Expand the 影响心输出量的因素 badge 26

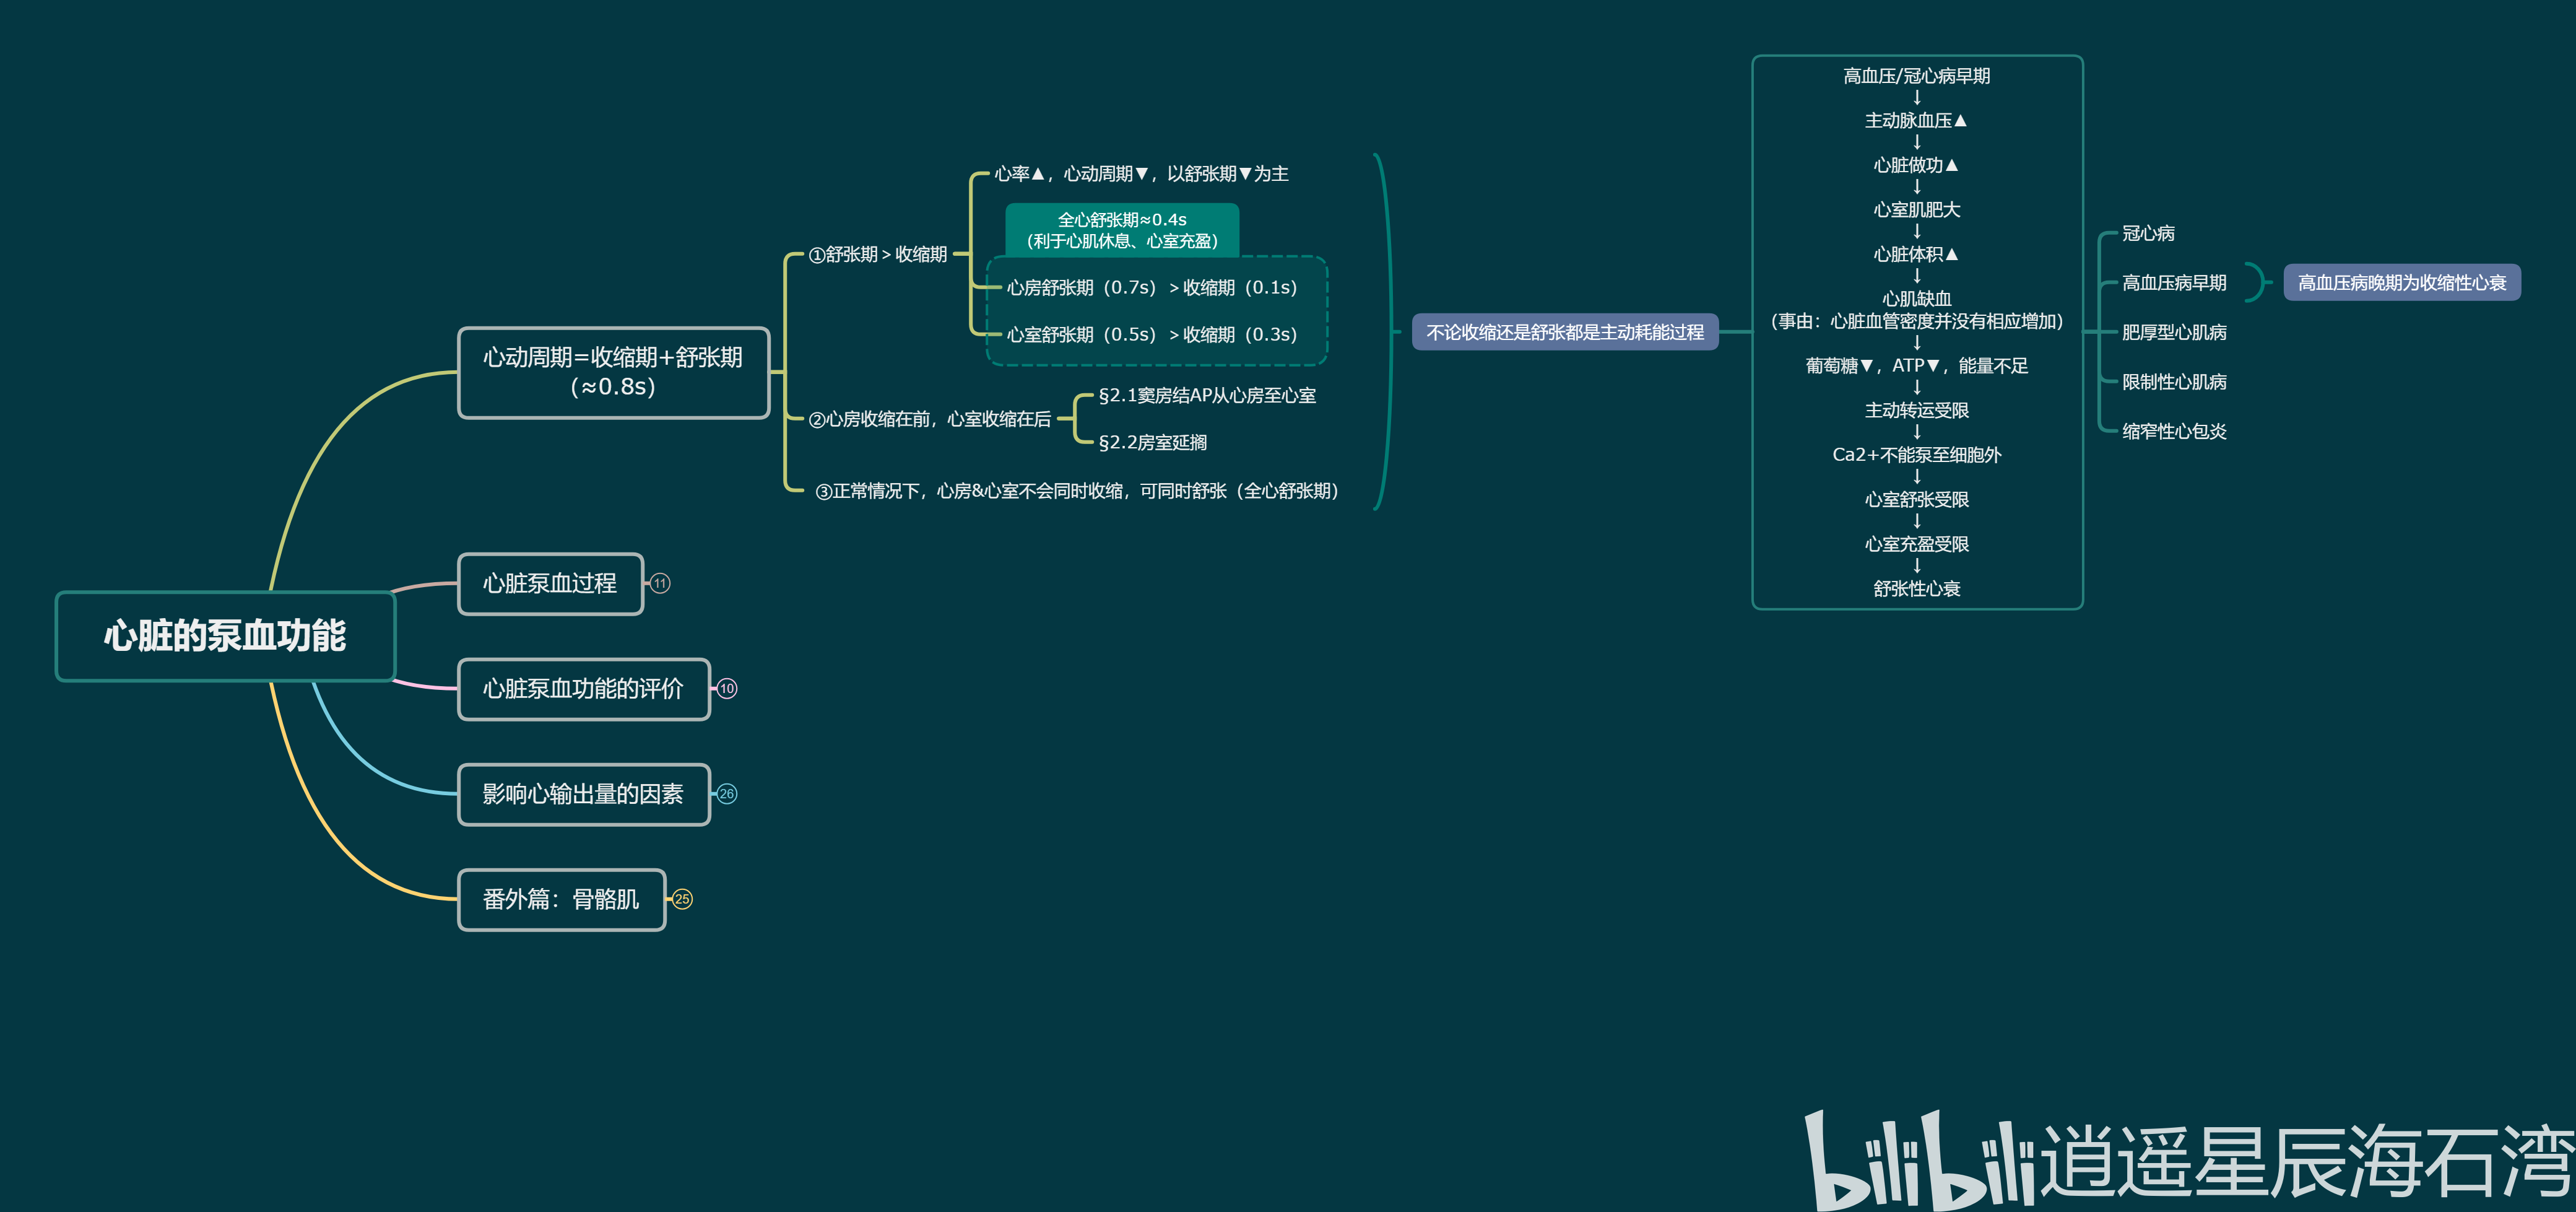coord(727,794)
